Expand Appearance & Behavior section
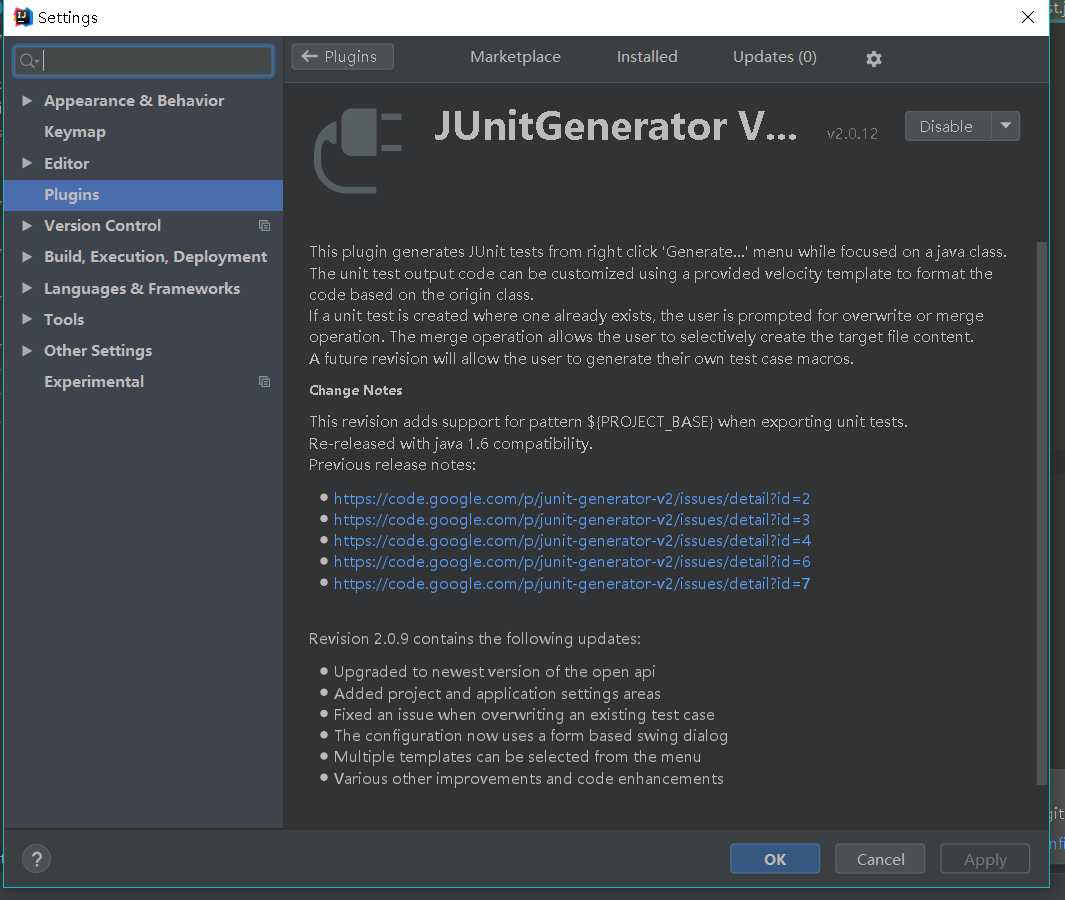 [26, 101]
